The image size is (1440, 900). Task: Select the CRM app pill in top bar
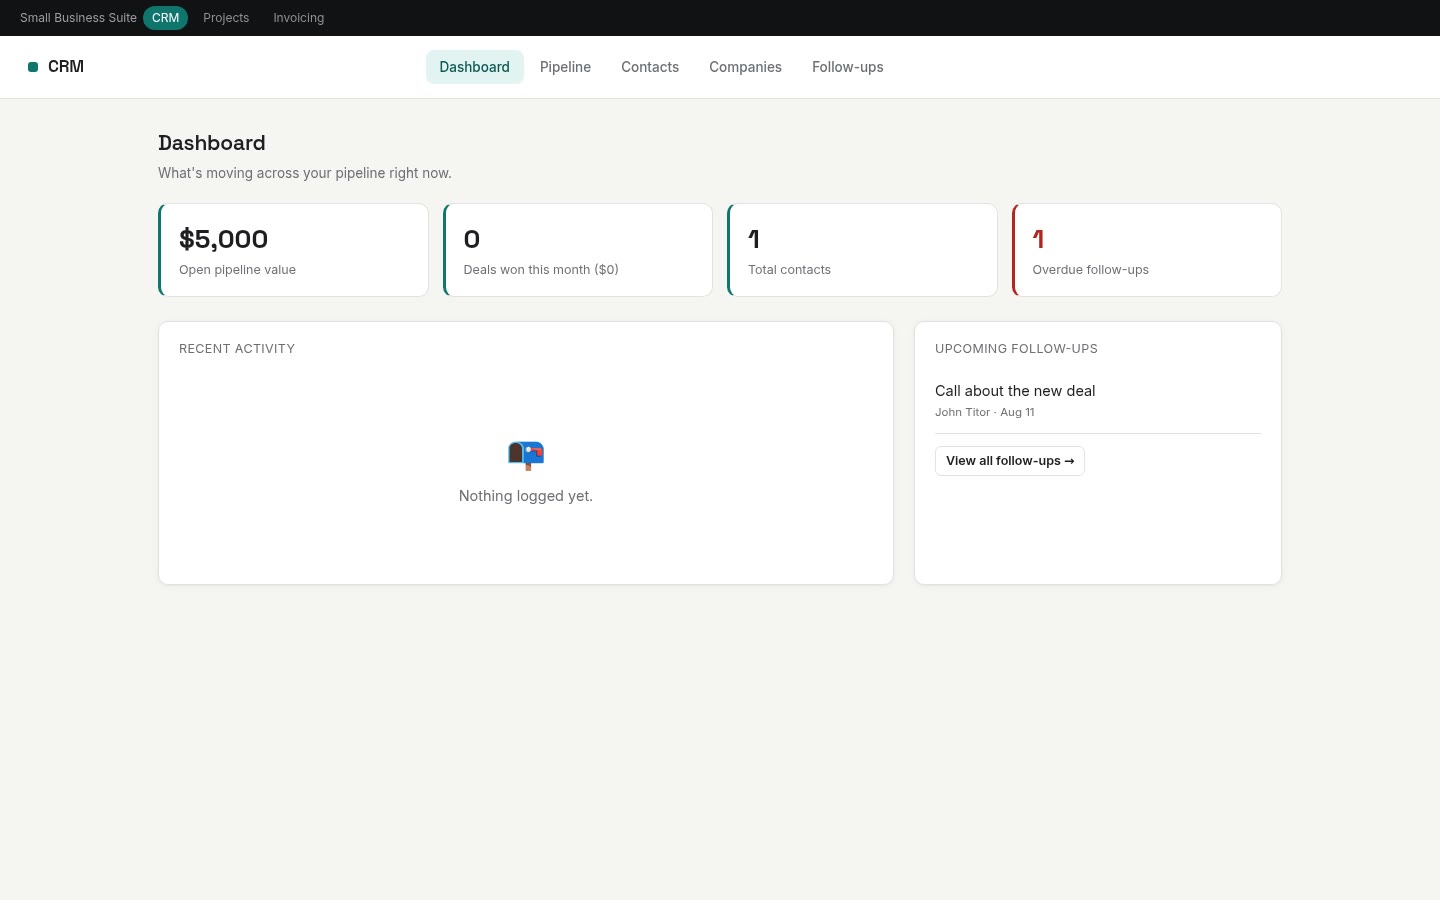pyautogui.click(x=165, y=18)
